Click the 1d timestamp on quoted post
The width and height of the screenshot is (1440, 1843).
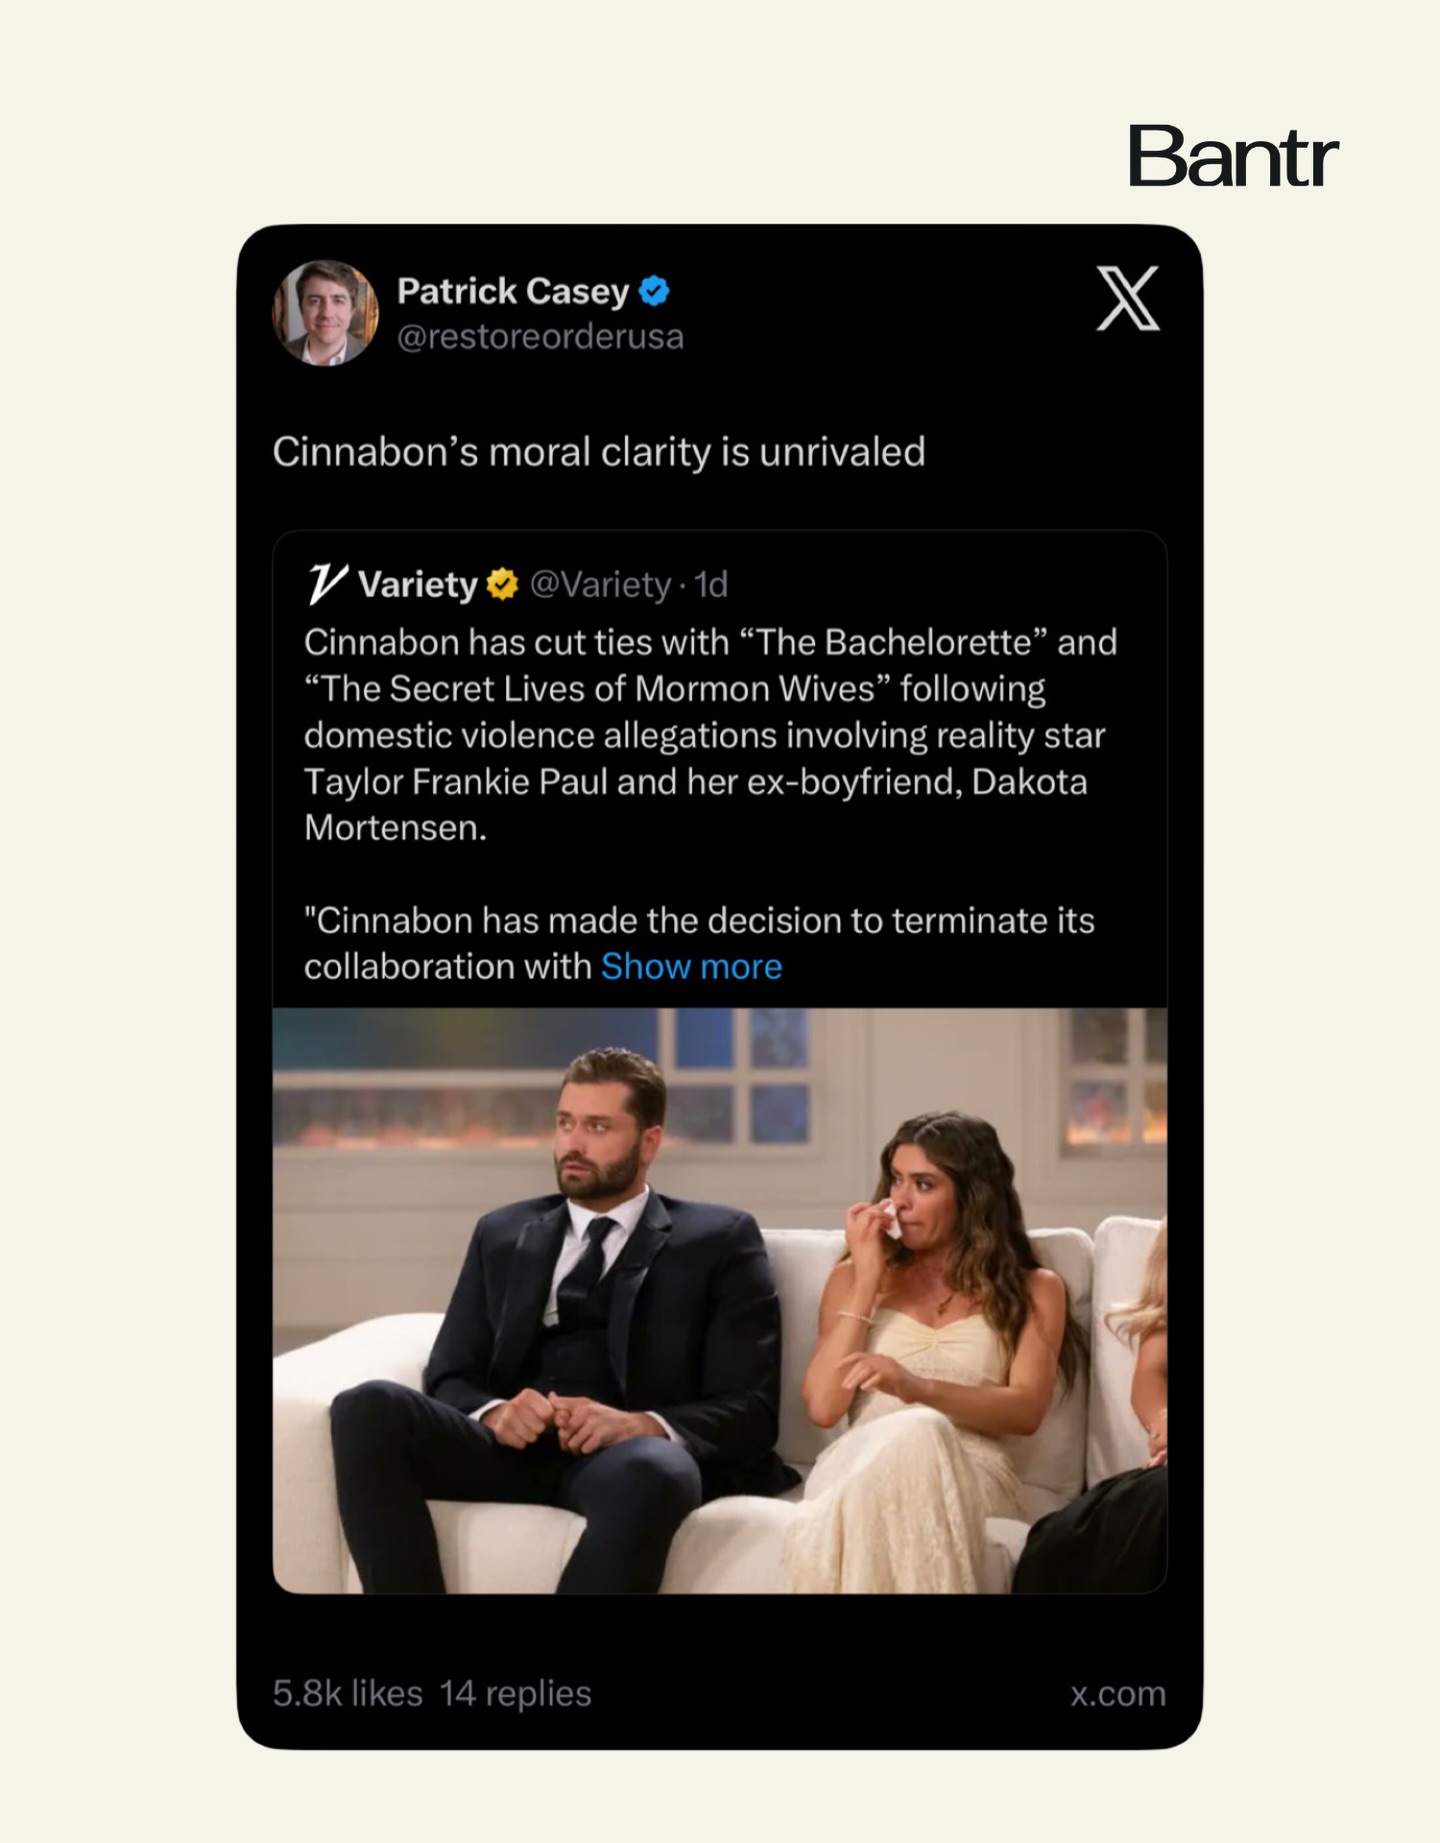click(x=711, y=584)
